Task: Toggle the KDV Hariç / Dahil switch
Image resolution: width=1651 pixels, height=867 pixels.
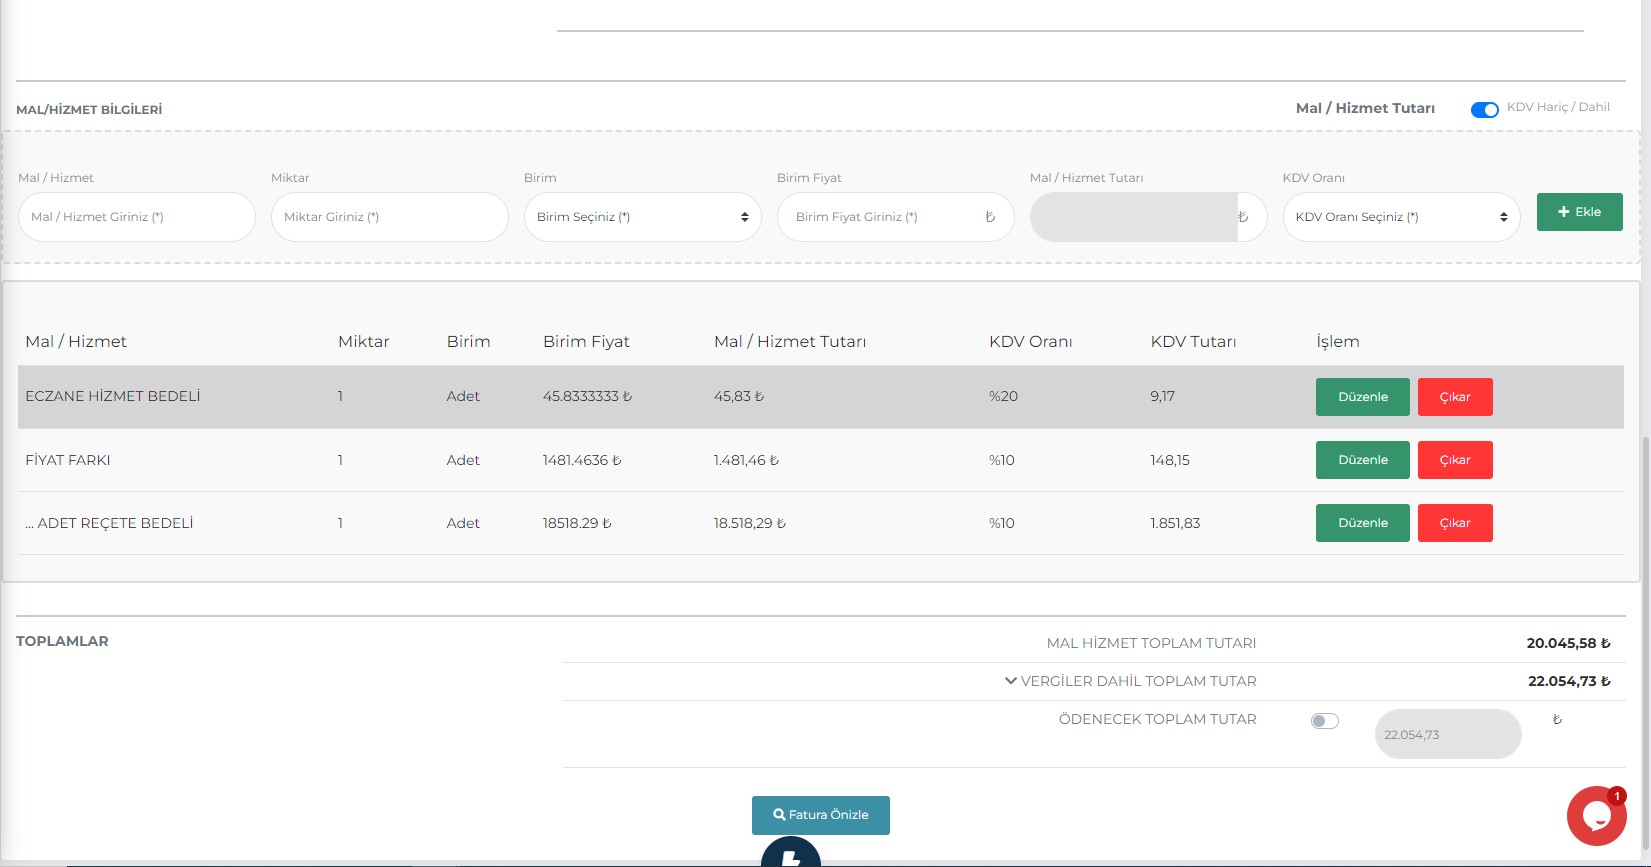Action: click(x=1484, y=110)
